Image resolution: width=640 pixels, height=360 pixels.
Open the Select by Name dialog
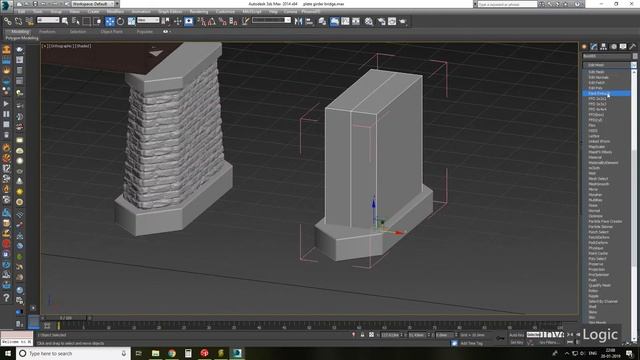point(76,21)
